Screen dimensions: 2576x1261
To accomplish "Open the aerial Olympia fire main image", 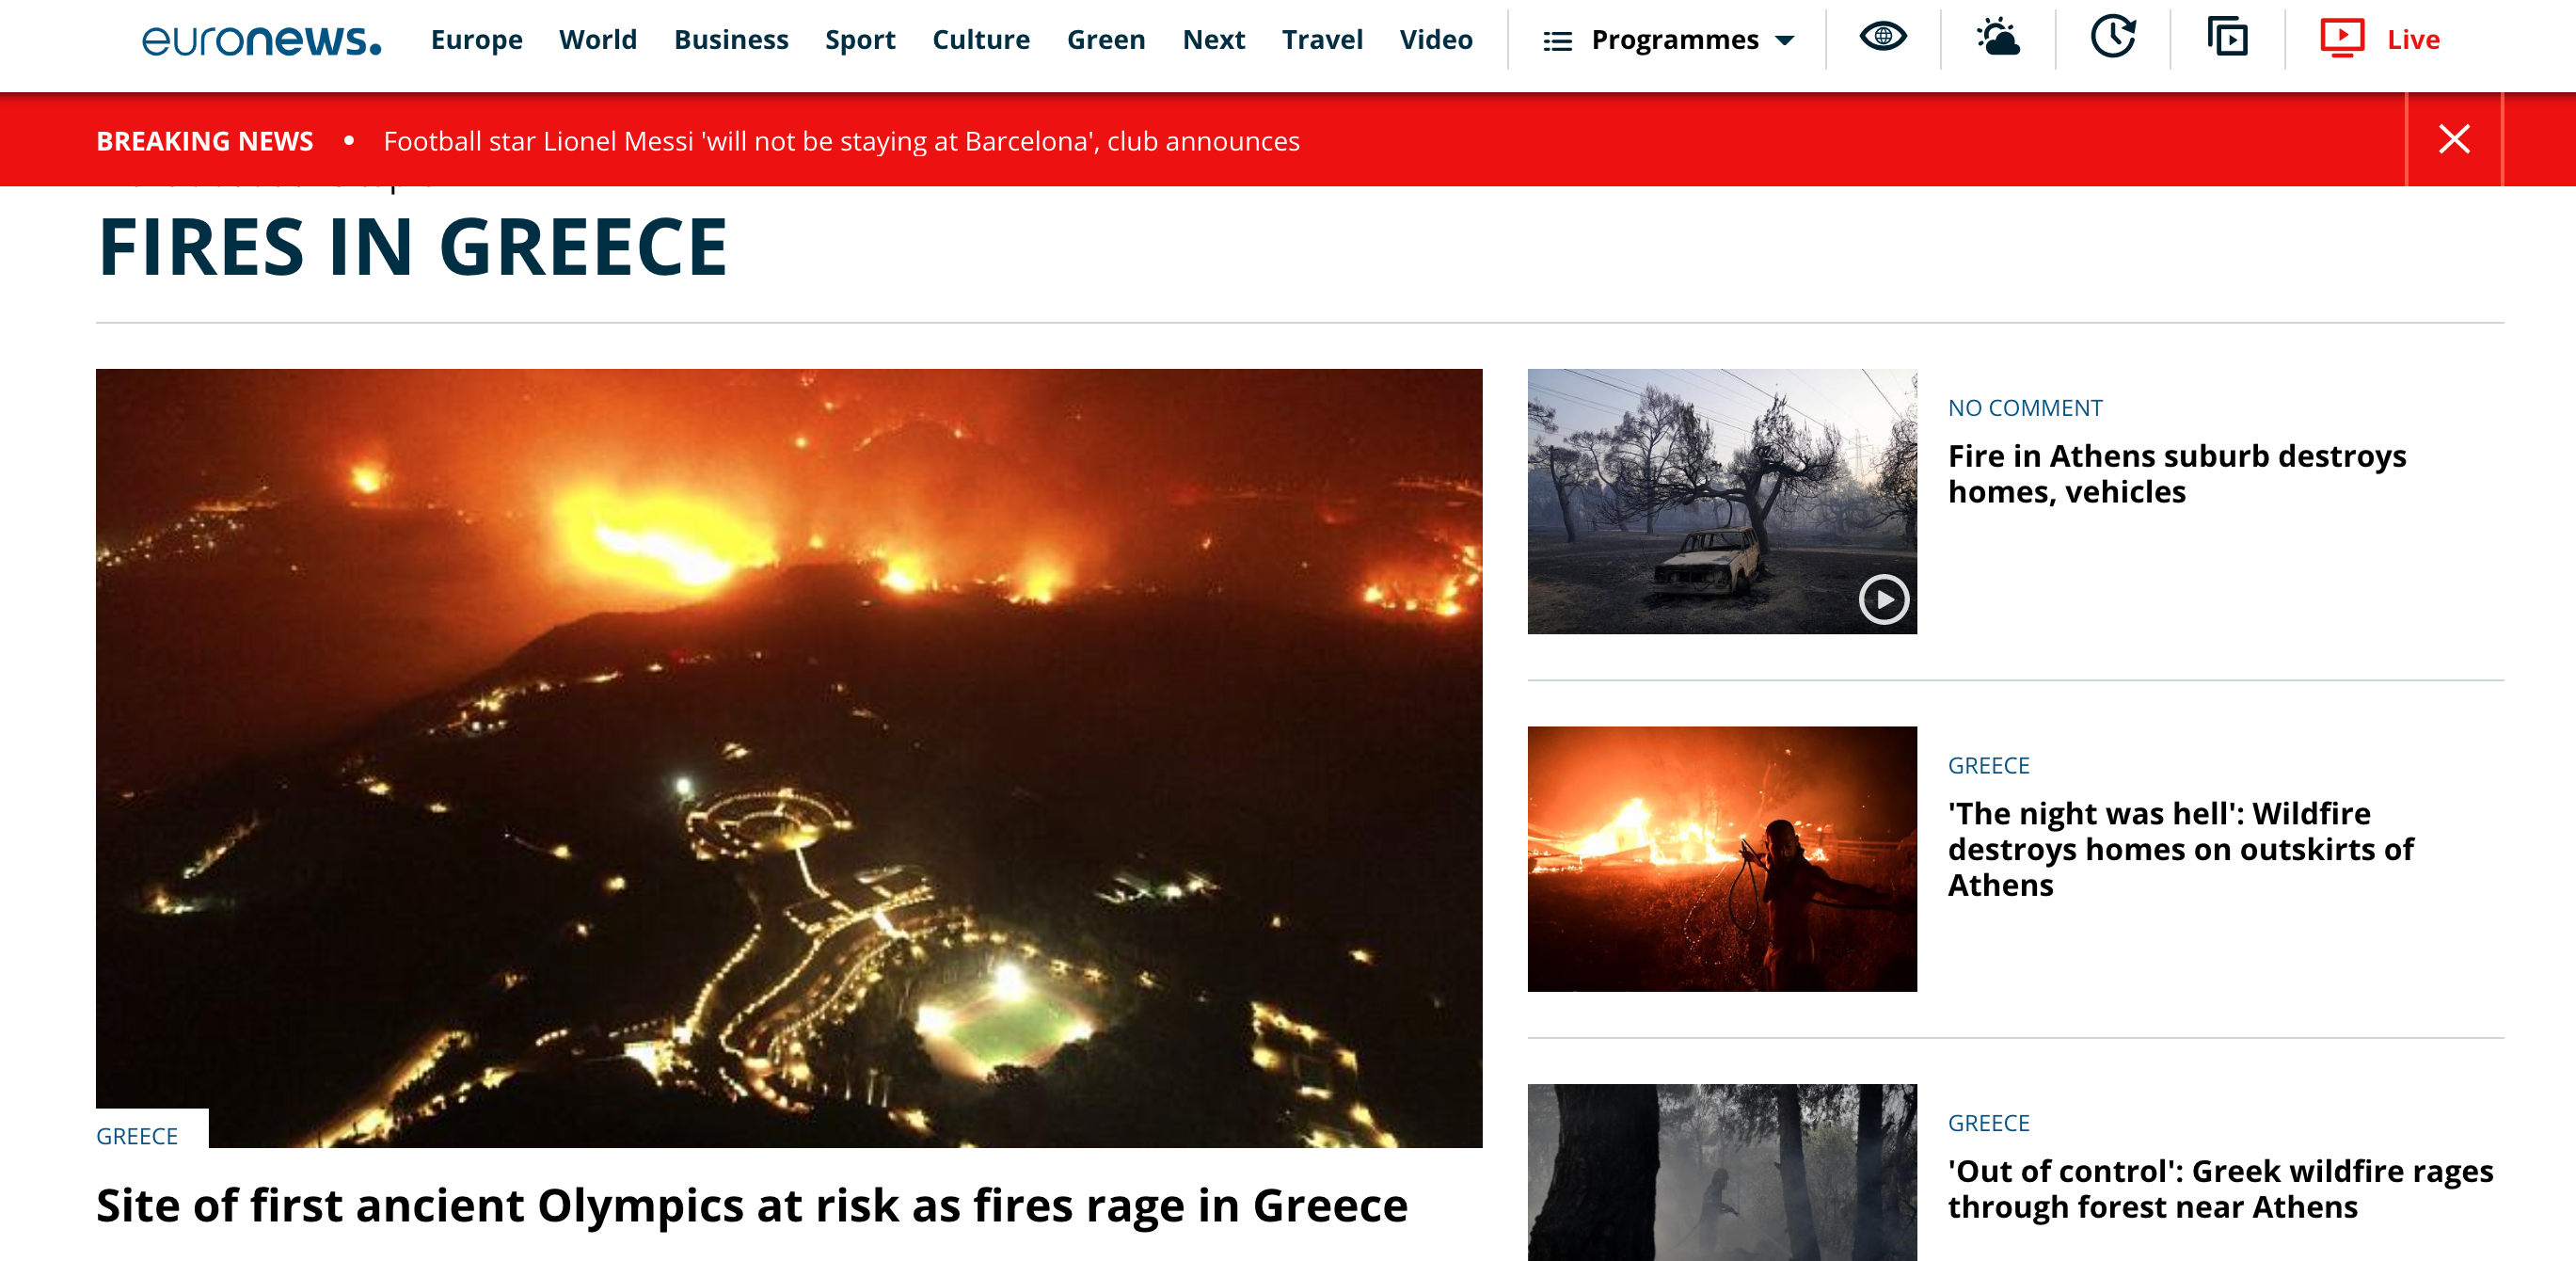I will [789, 758].
